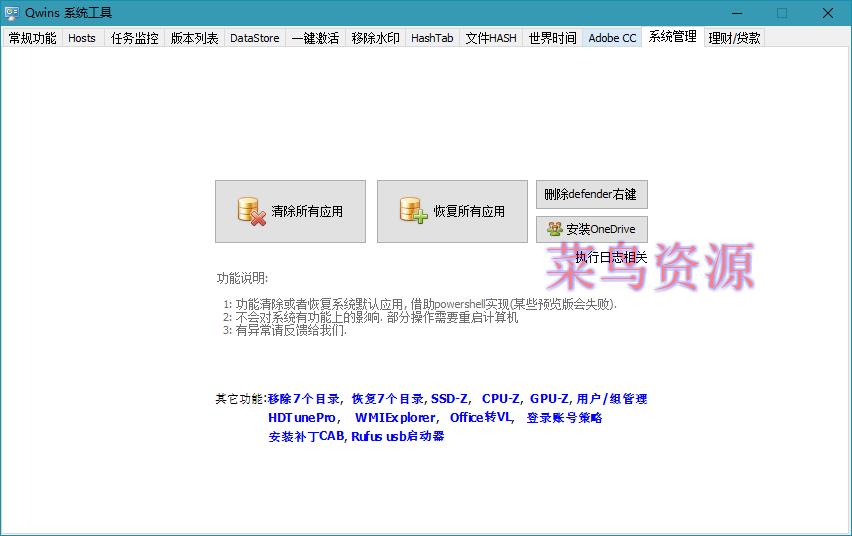Close the Qwins 系统工具 window
The image size is (852, 536).
(828, 13)
